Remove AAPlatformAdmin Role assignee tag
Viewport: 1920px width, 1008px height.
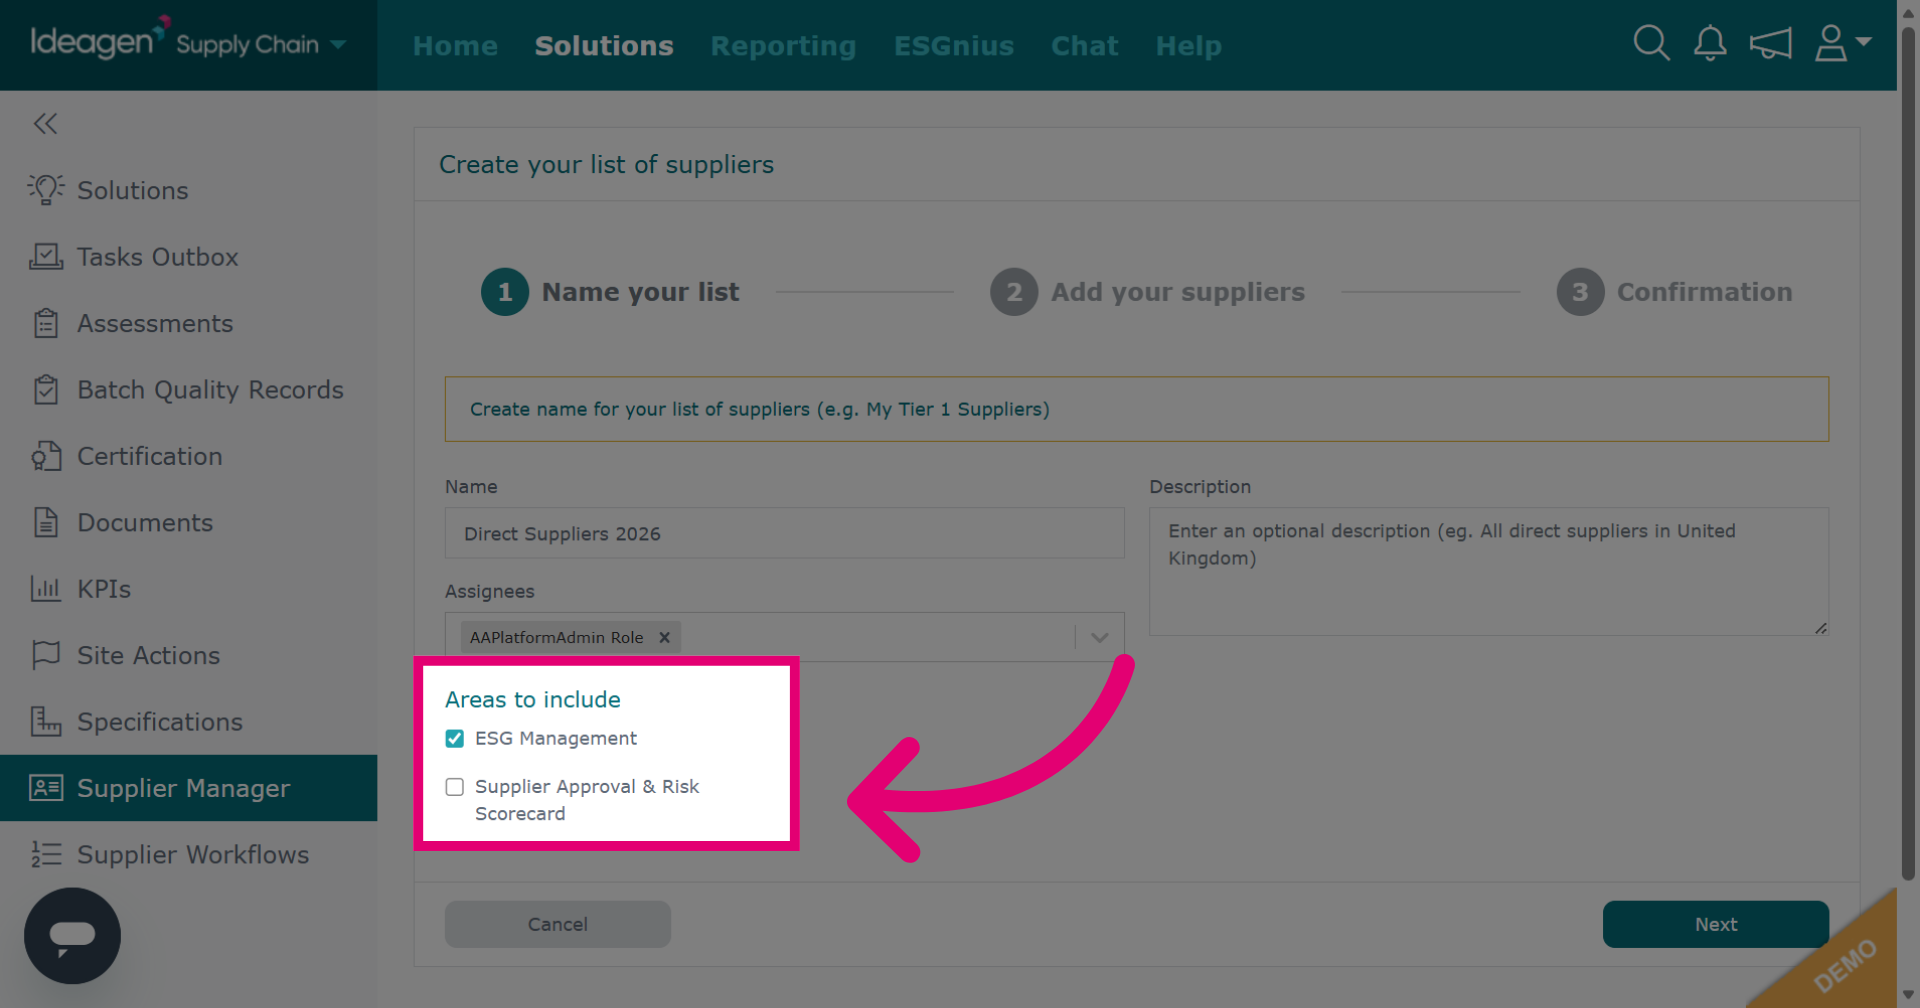[664, 638]
